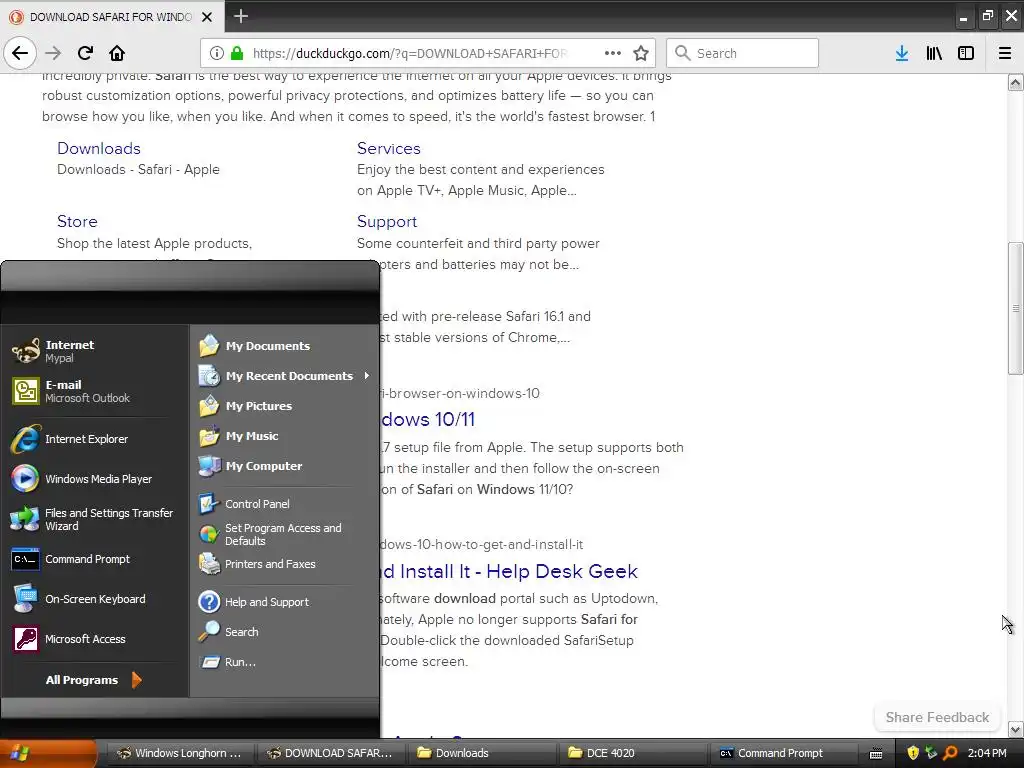Open the browser home page
Image resolution: width=1024 pixels, height=768 pixels.
117,53
